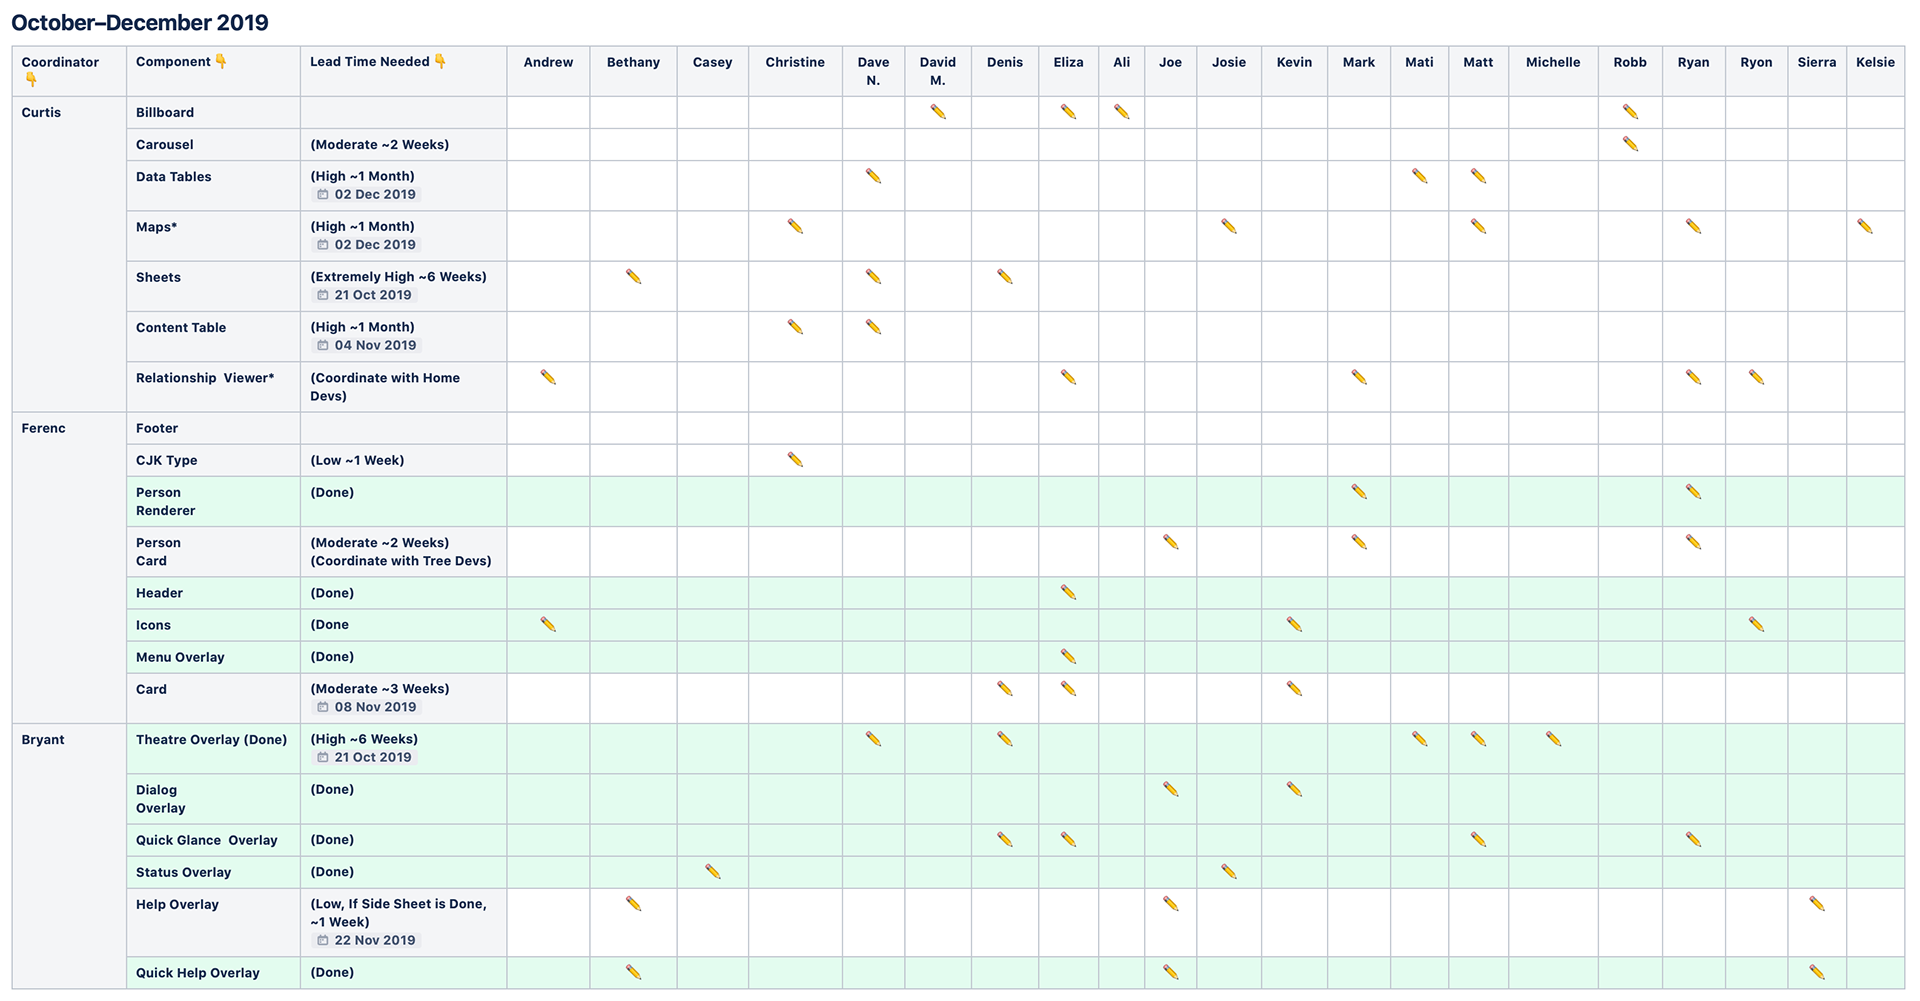Click Status Overlay pencil under Casey
This screenshot has height=1001, width=1920.
point(712,871)
